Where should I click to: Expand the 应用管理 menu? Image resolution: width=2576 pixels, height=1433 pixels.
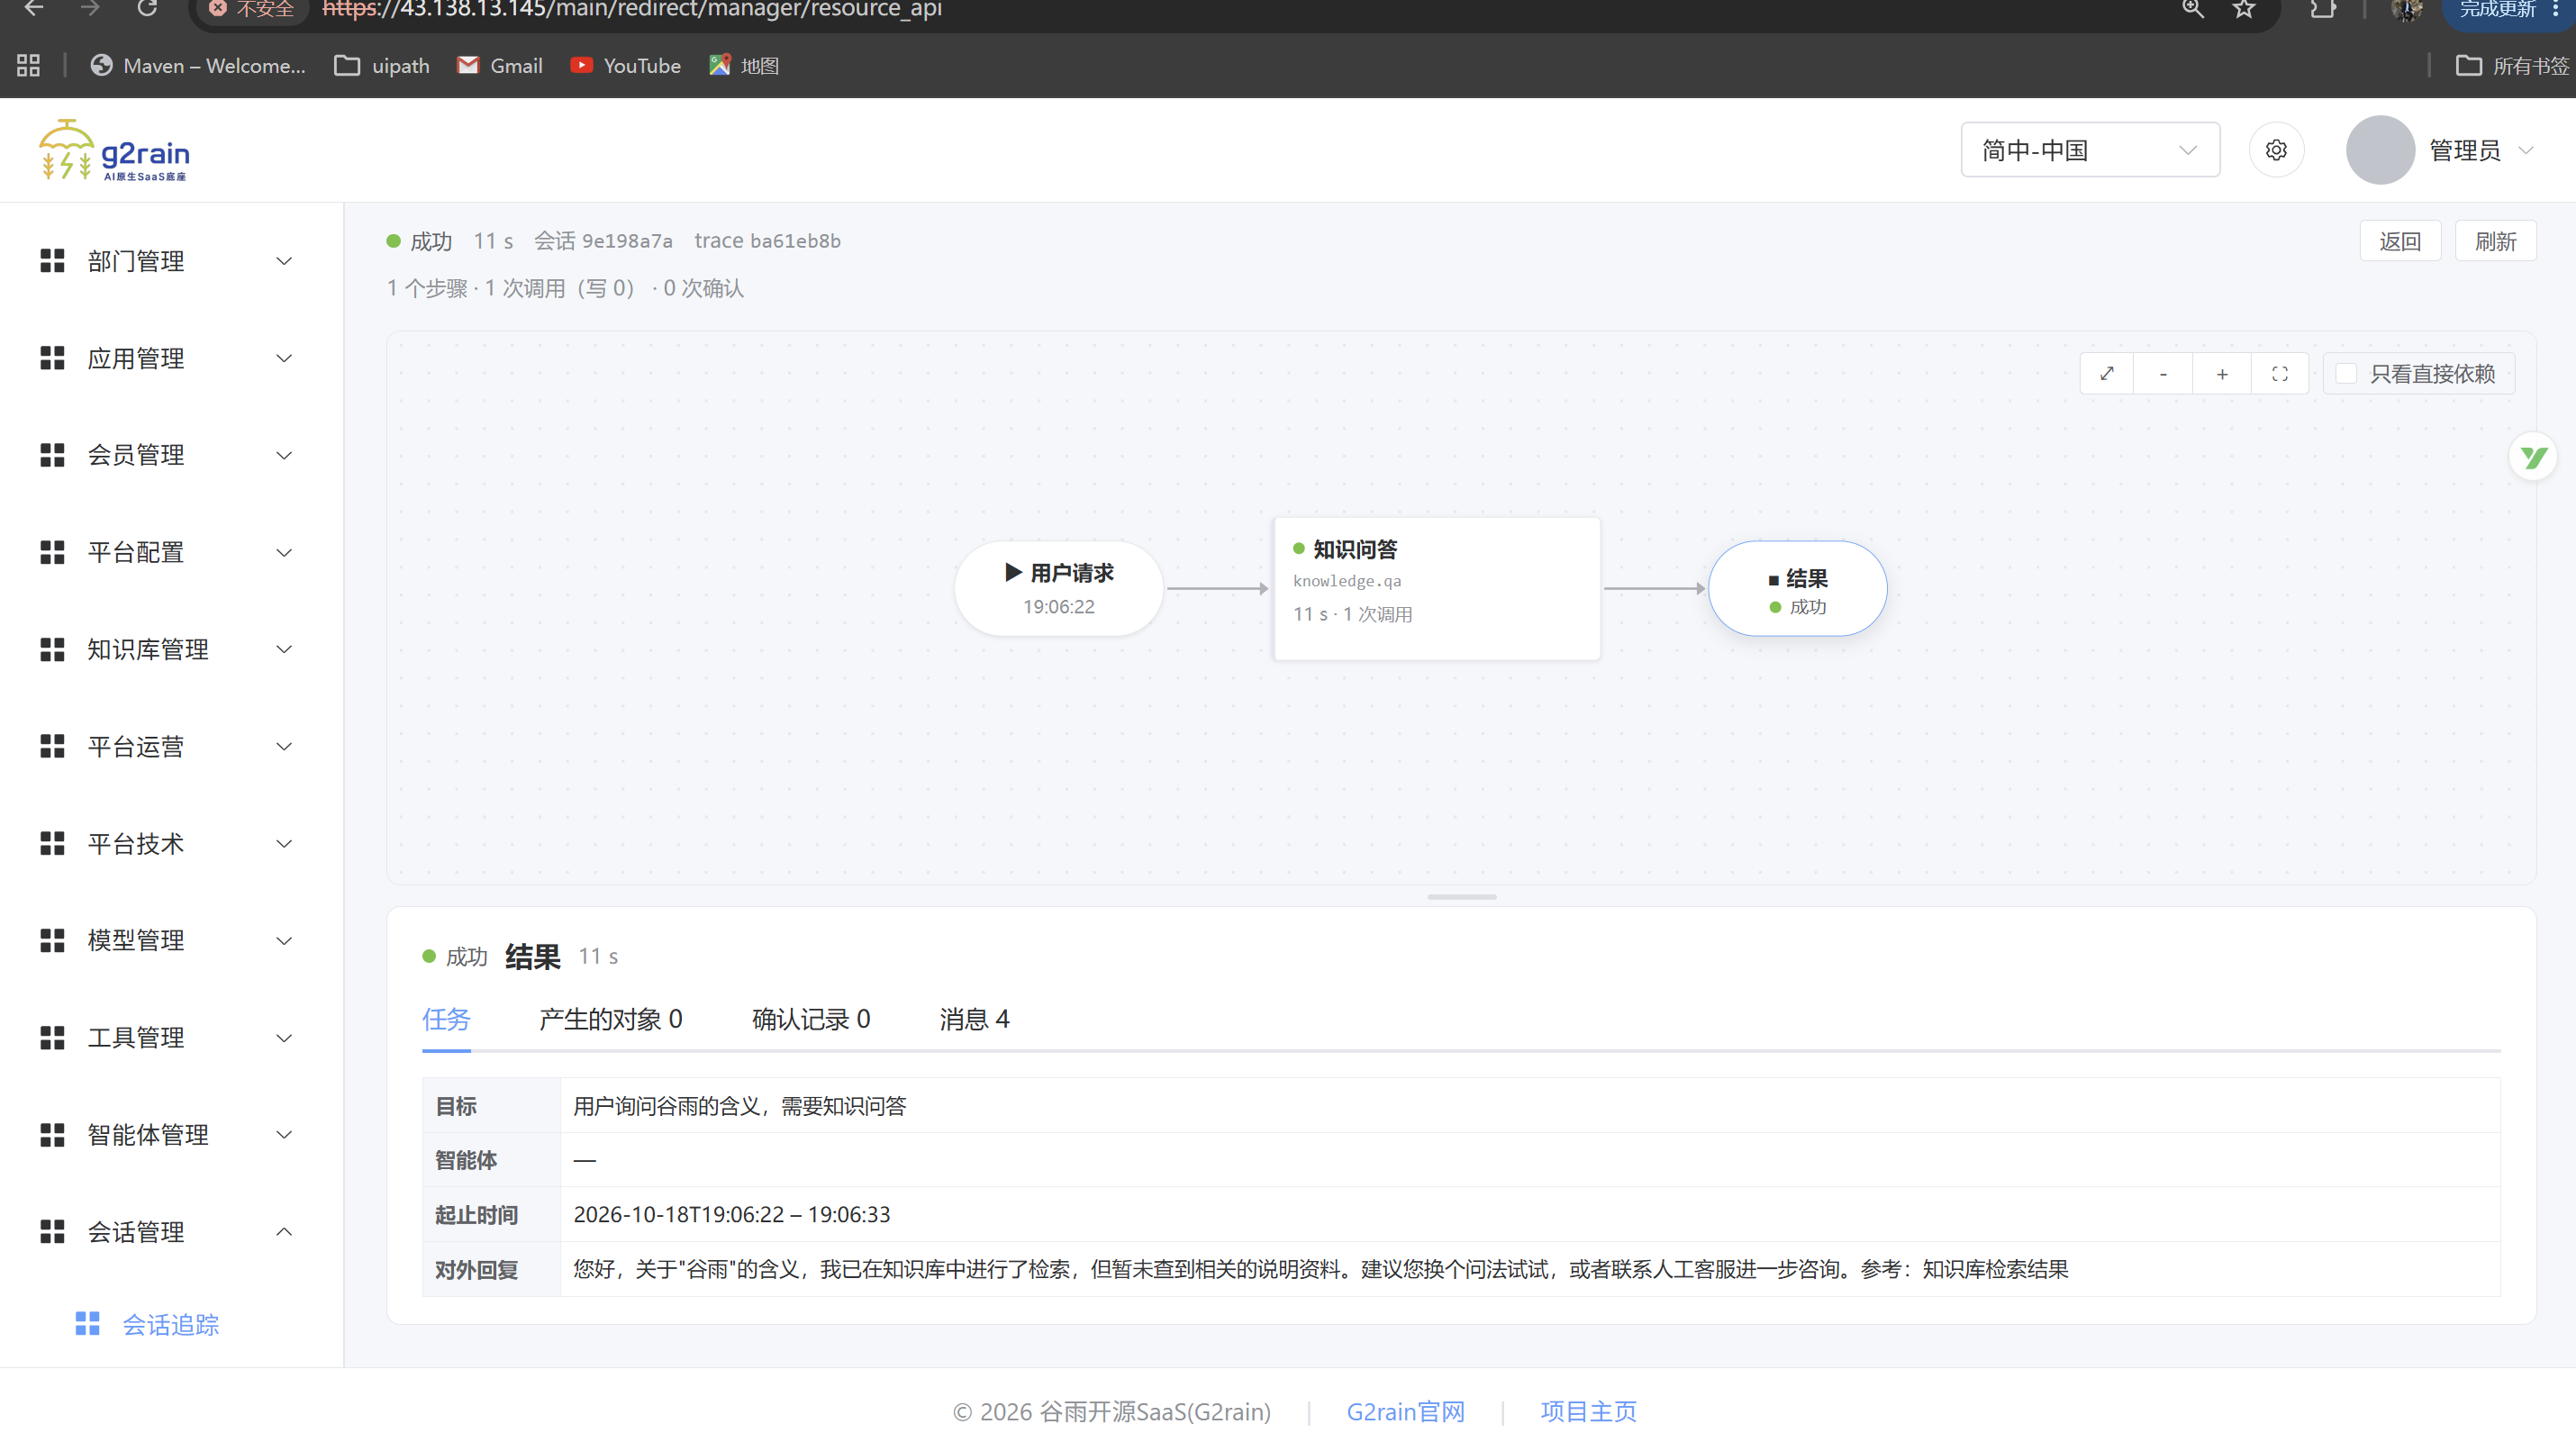pos(170,358)
